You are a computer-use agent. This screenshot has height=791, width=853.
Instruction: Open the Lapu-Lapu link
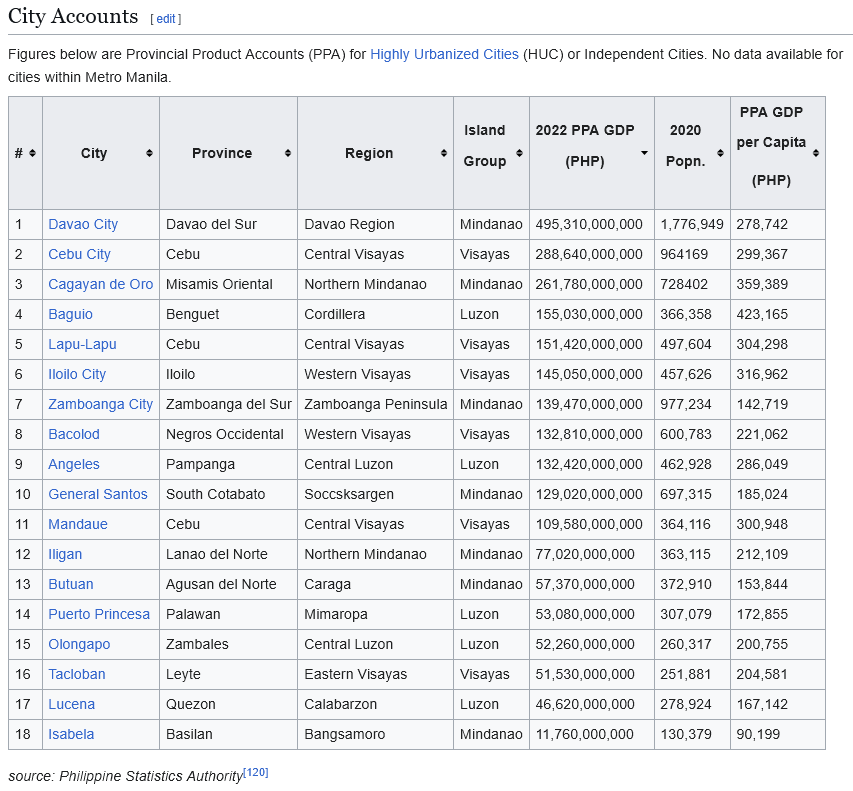click(82, 344)
